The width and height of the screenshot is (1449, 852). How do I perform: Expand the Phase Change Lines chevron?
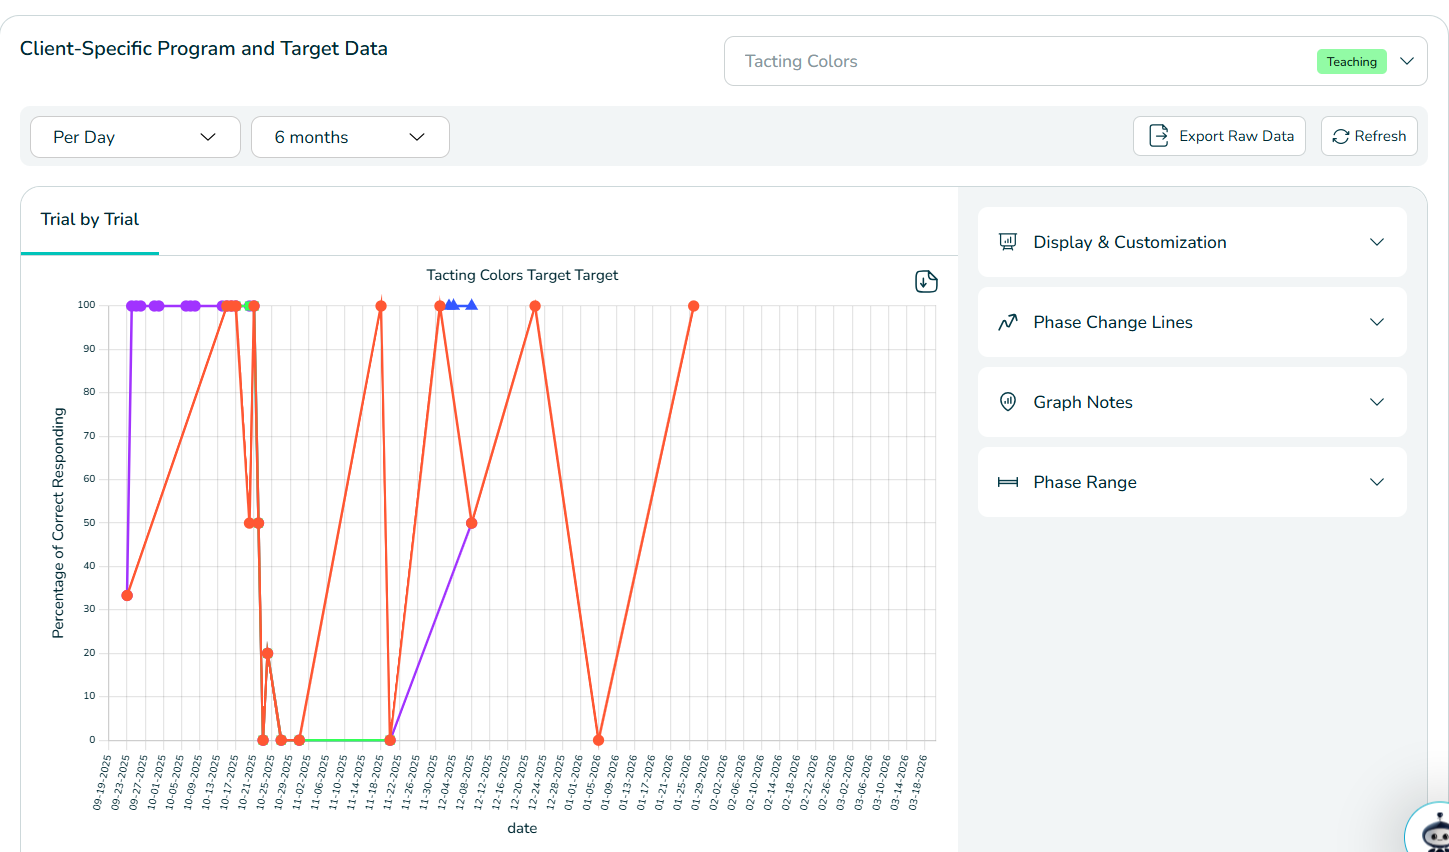[x=1377, y=322]
